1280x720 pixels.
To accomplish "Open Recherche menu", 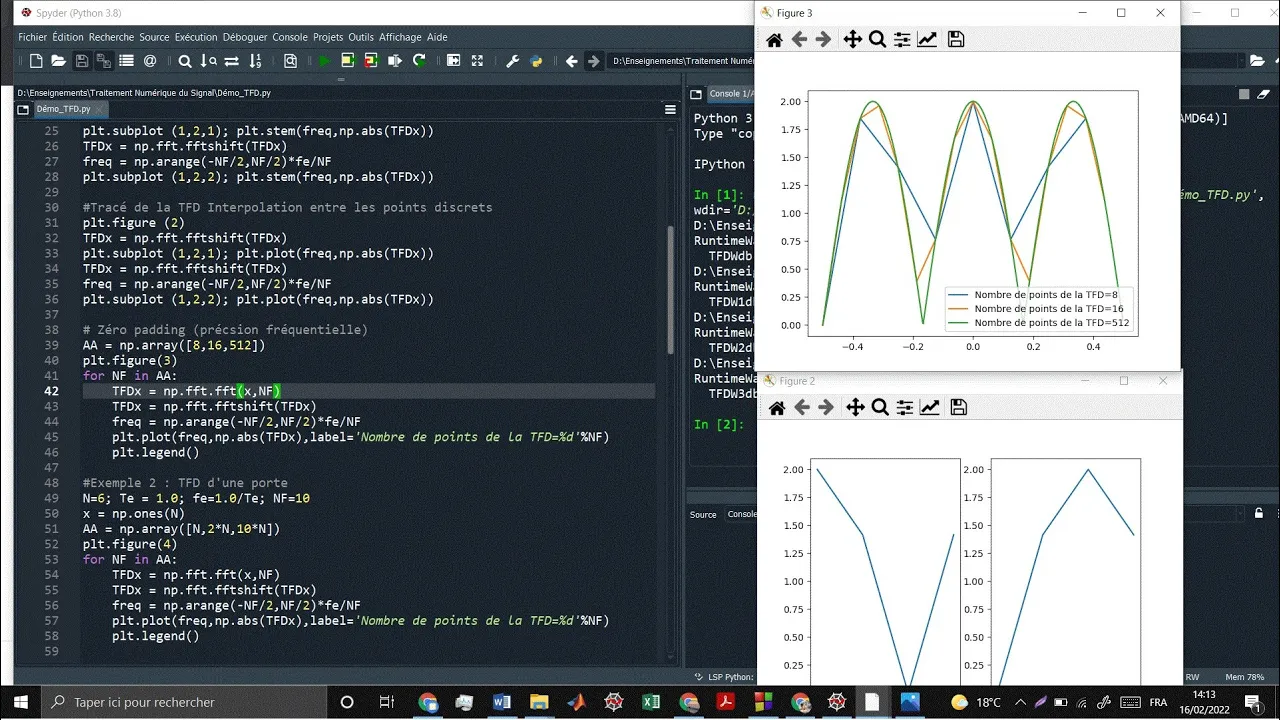I will tap(111, 37).
